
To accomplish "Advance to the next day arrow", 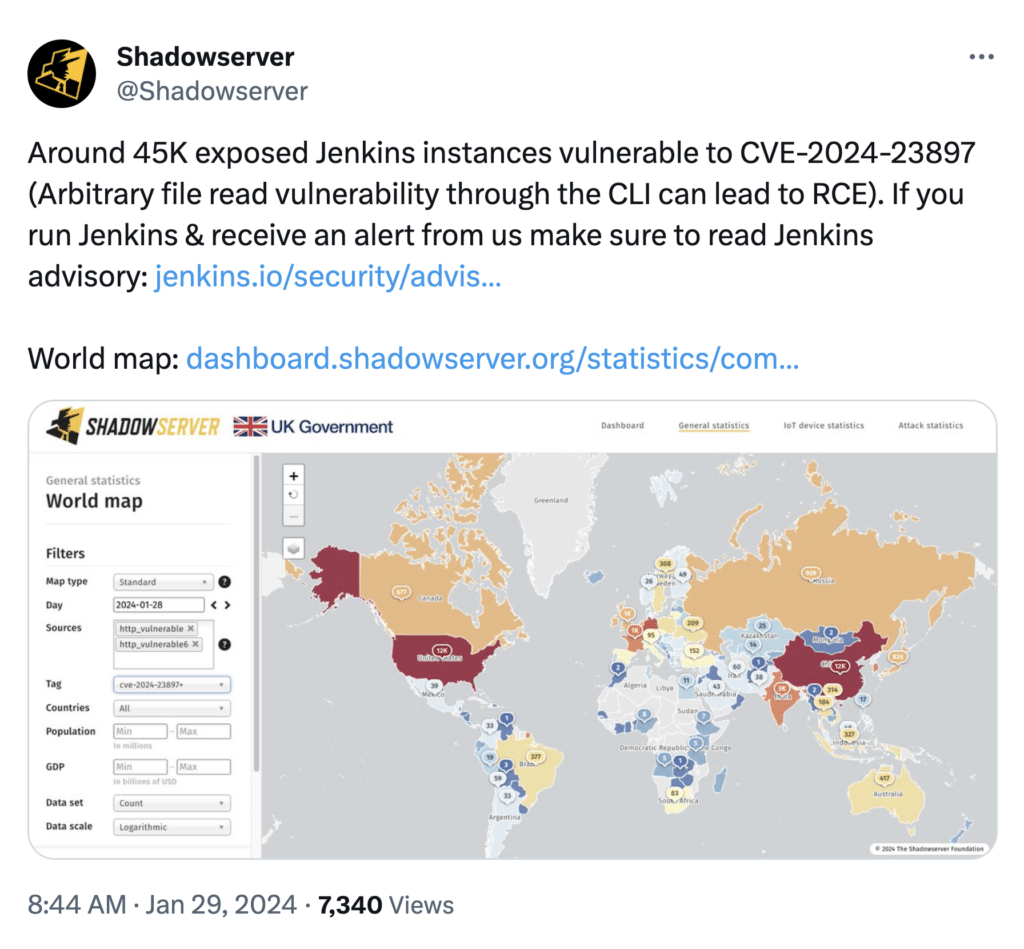I will point(228,605).
